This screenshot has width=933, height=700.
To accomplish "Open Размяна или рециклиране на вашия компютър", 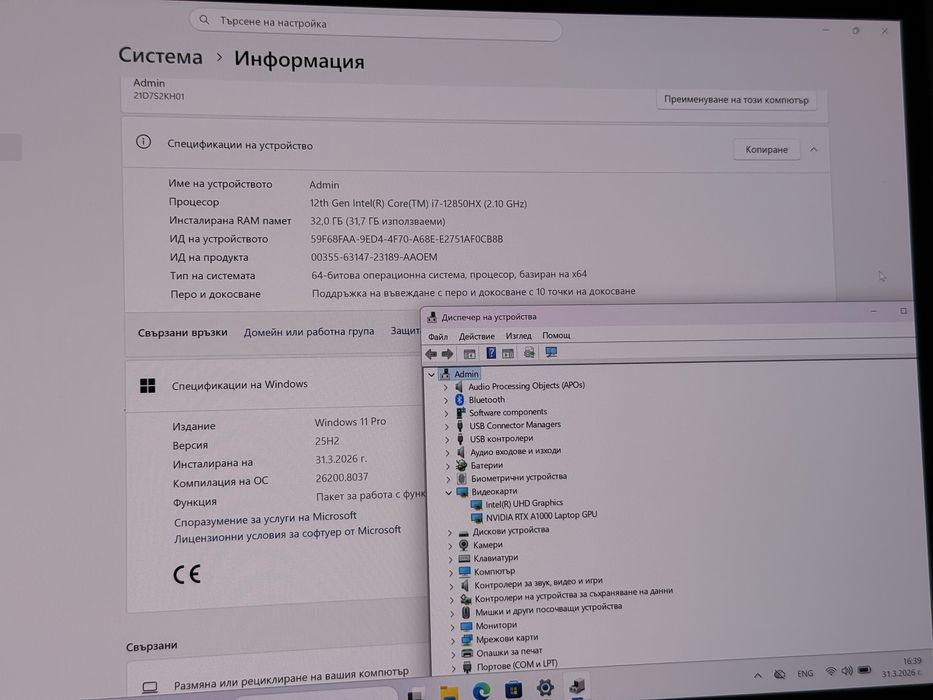I will tap(291, 679).
